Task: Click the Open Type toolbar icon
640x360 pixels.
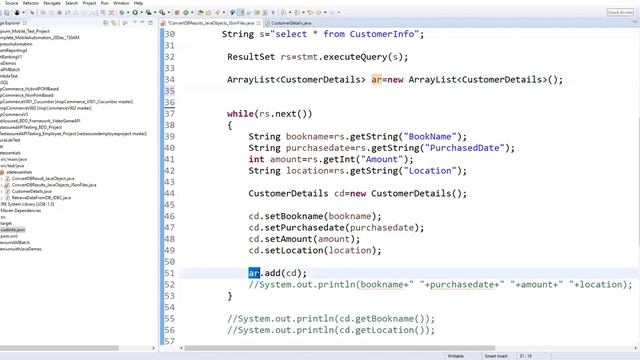Action: pyautogui.click(x=200, y=12)
